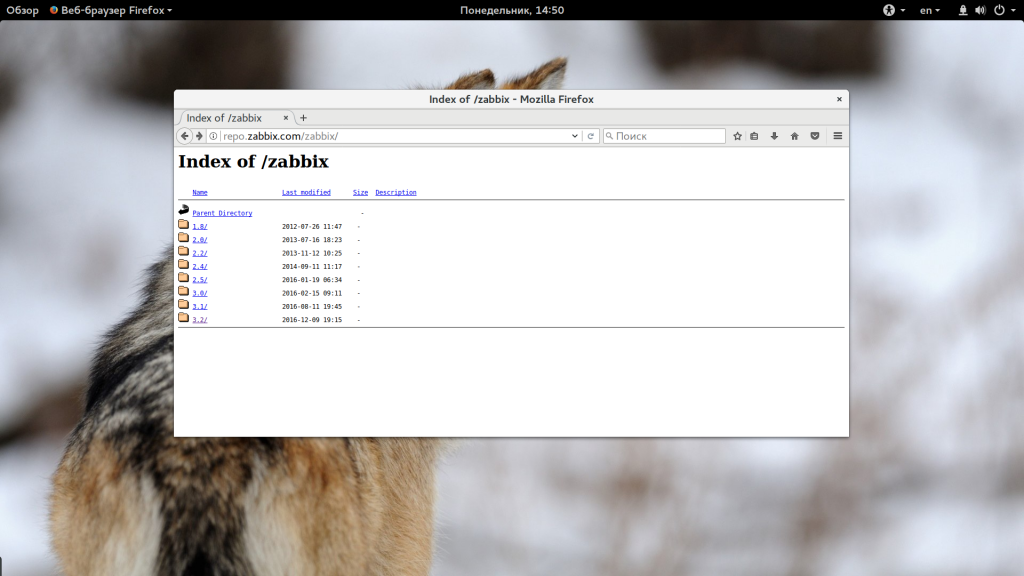This screenshot has width=1024, height=576.
Task: Bookmark this page with the star icon
Action: (737, 136)
